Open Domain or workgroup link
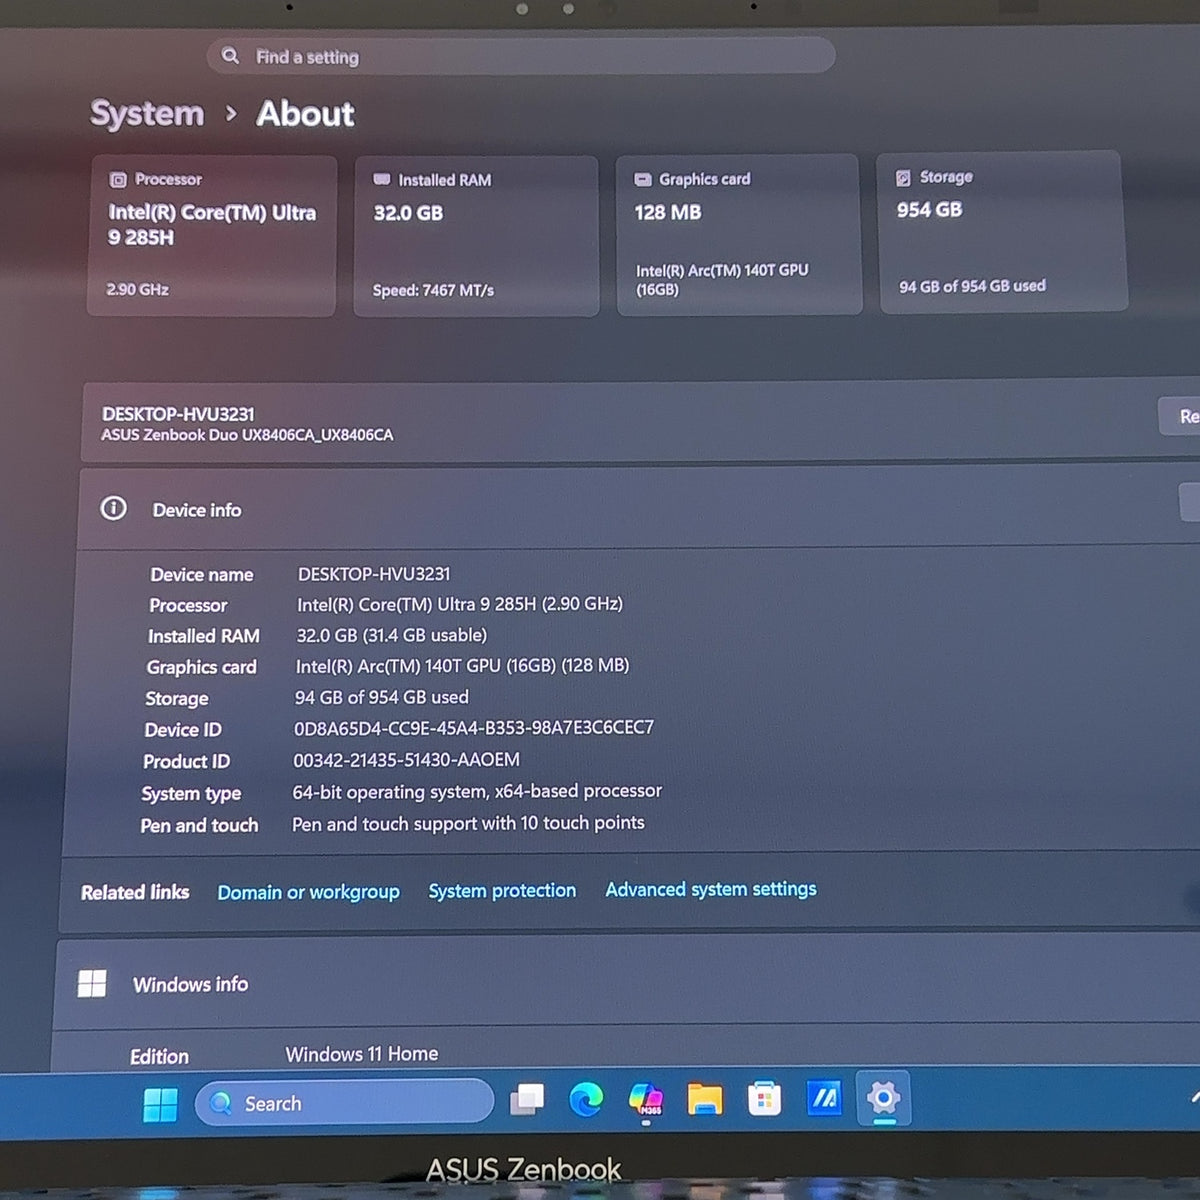The image size is (1200, 1200). (x=308, y=892)
